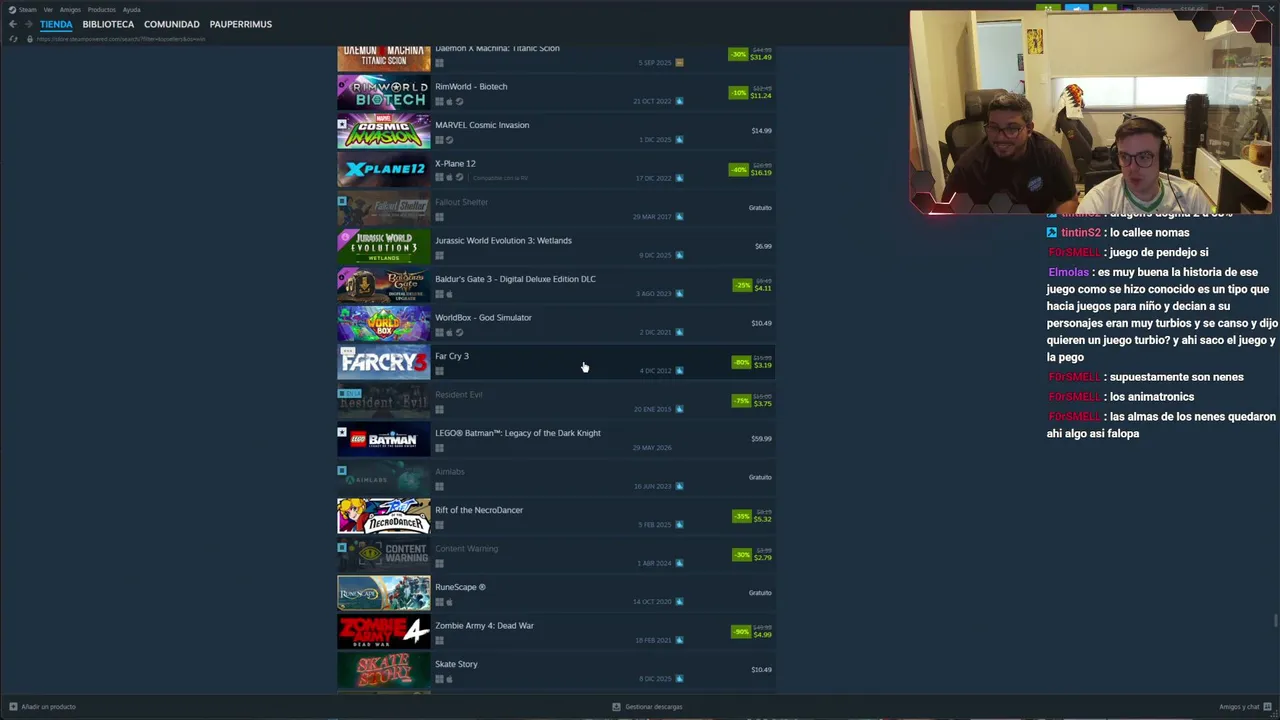Click MARVEL Cosmic Invasion review thumbs-up icon
Viewport: 1280px width, 720px height.
click(x=679, y=140)
